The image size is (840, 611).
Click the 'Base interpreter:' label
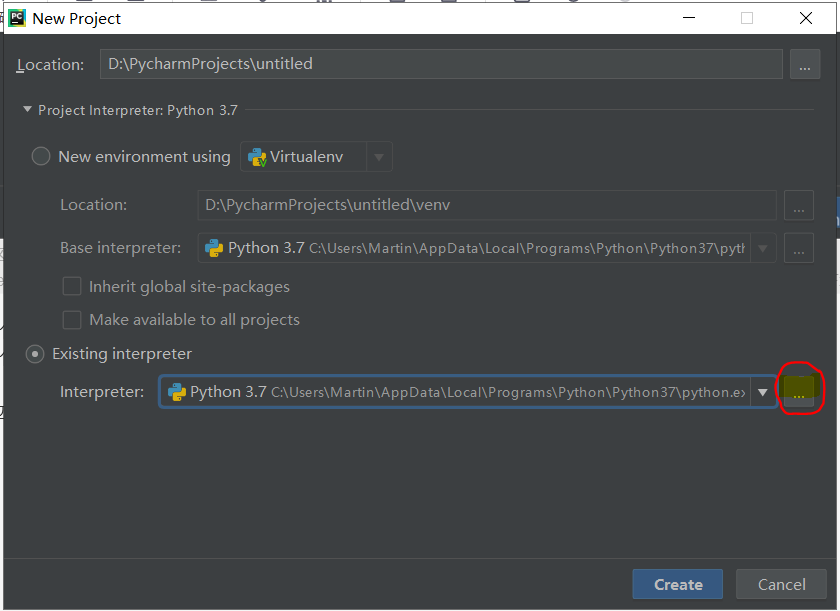point(121,248)
